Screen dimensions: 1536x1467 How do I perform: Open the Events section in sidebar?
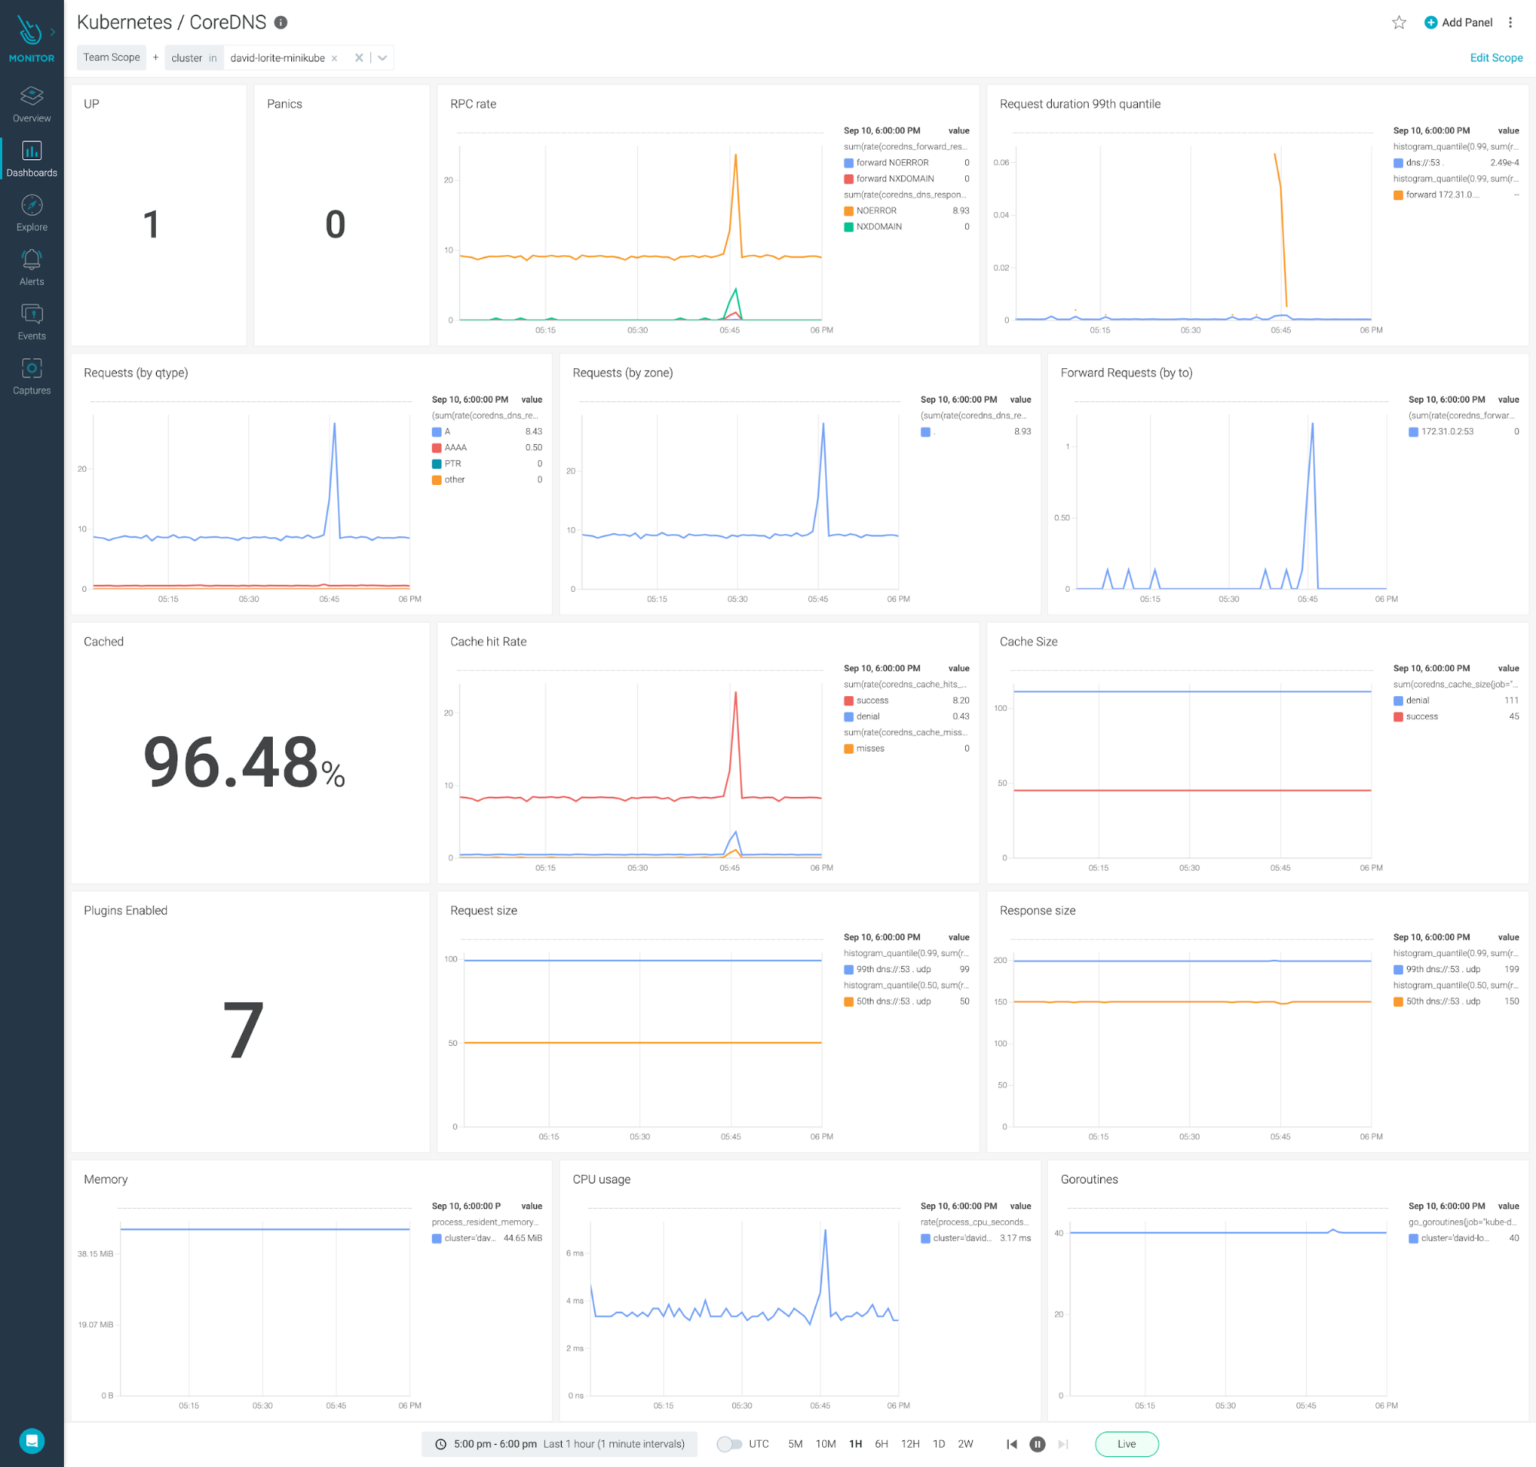(x=32, y=322)
